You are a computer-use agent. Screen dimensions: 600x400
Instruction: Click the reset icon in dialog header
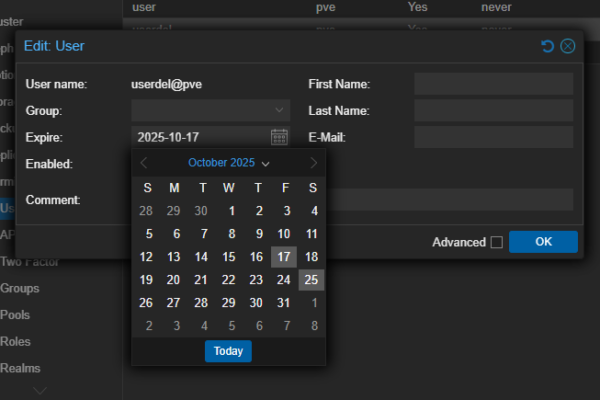547,46
